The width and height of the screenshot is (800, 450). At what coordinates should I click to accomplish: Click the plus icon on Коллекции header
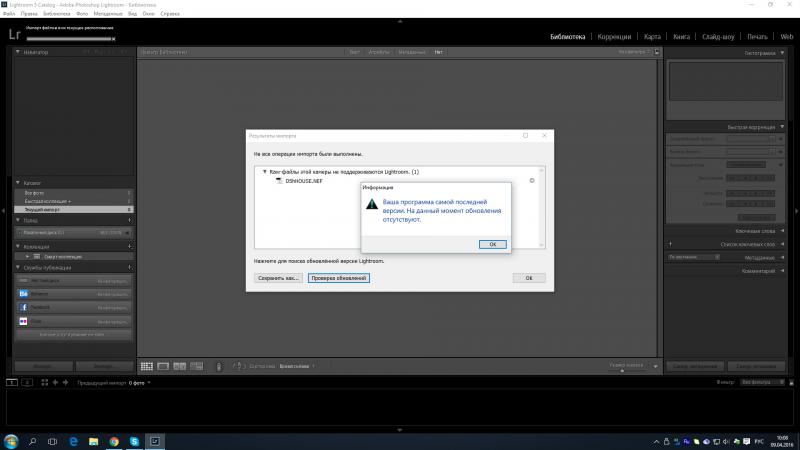(130, 246)
